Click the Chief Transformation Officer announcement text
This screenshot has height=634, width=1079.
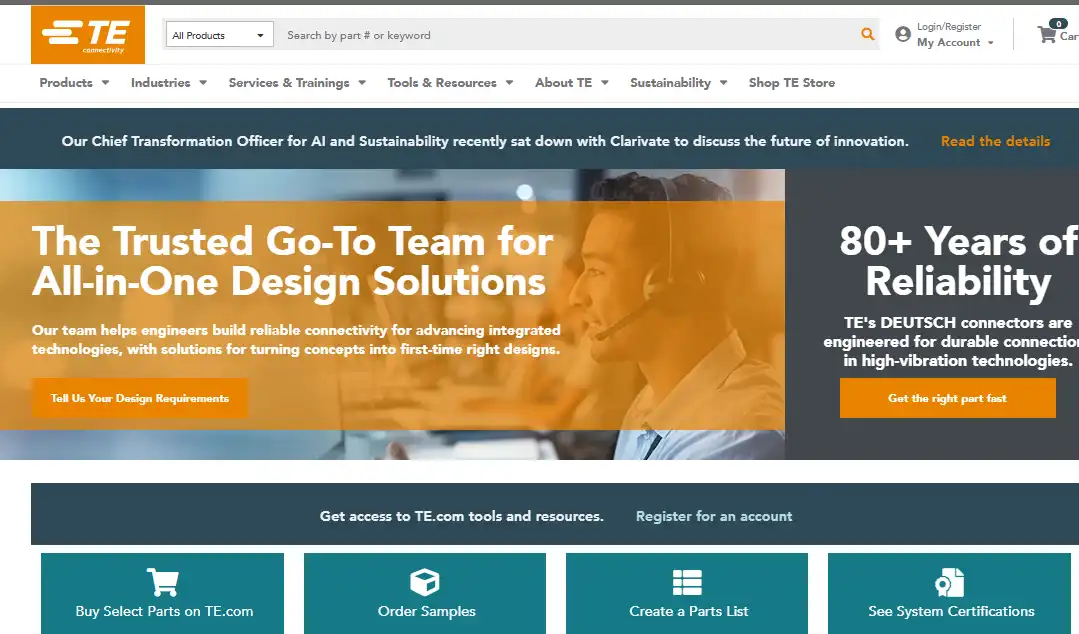(x=485, y=141)
